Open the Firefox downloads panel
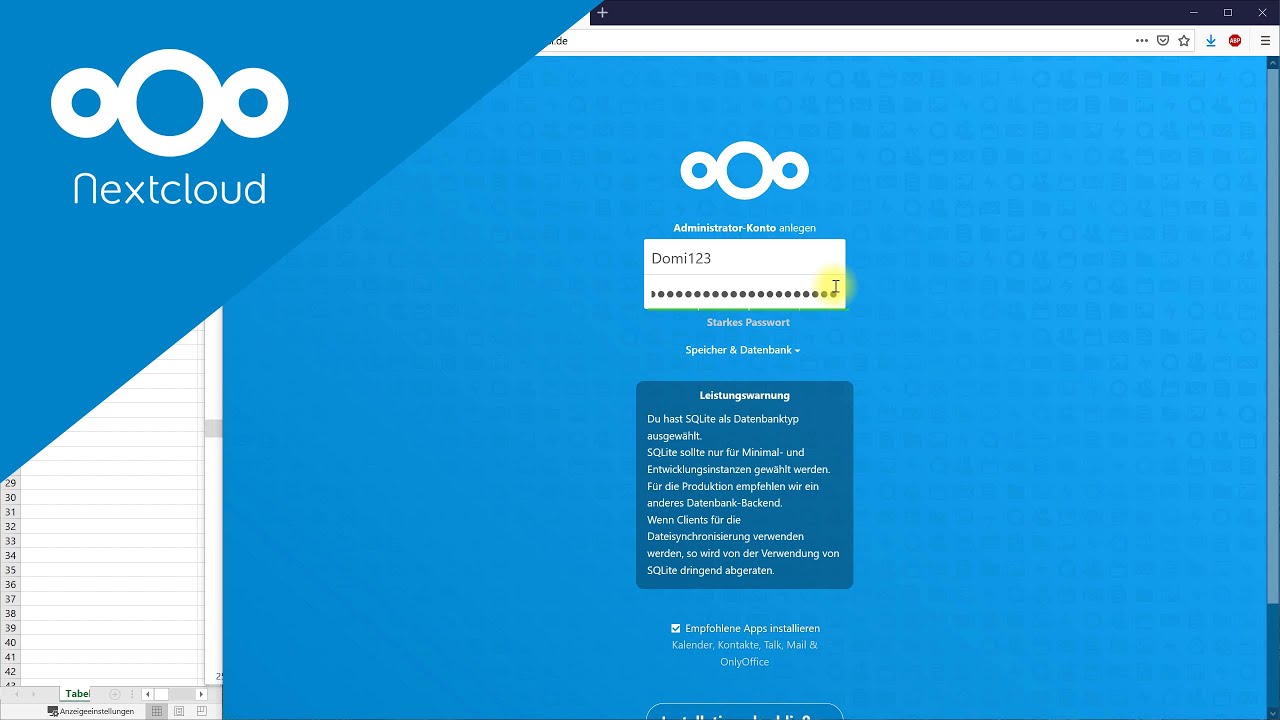 pos(1211,41)
